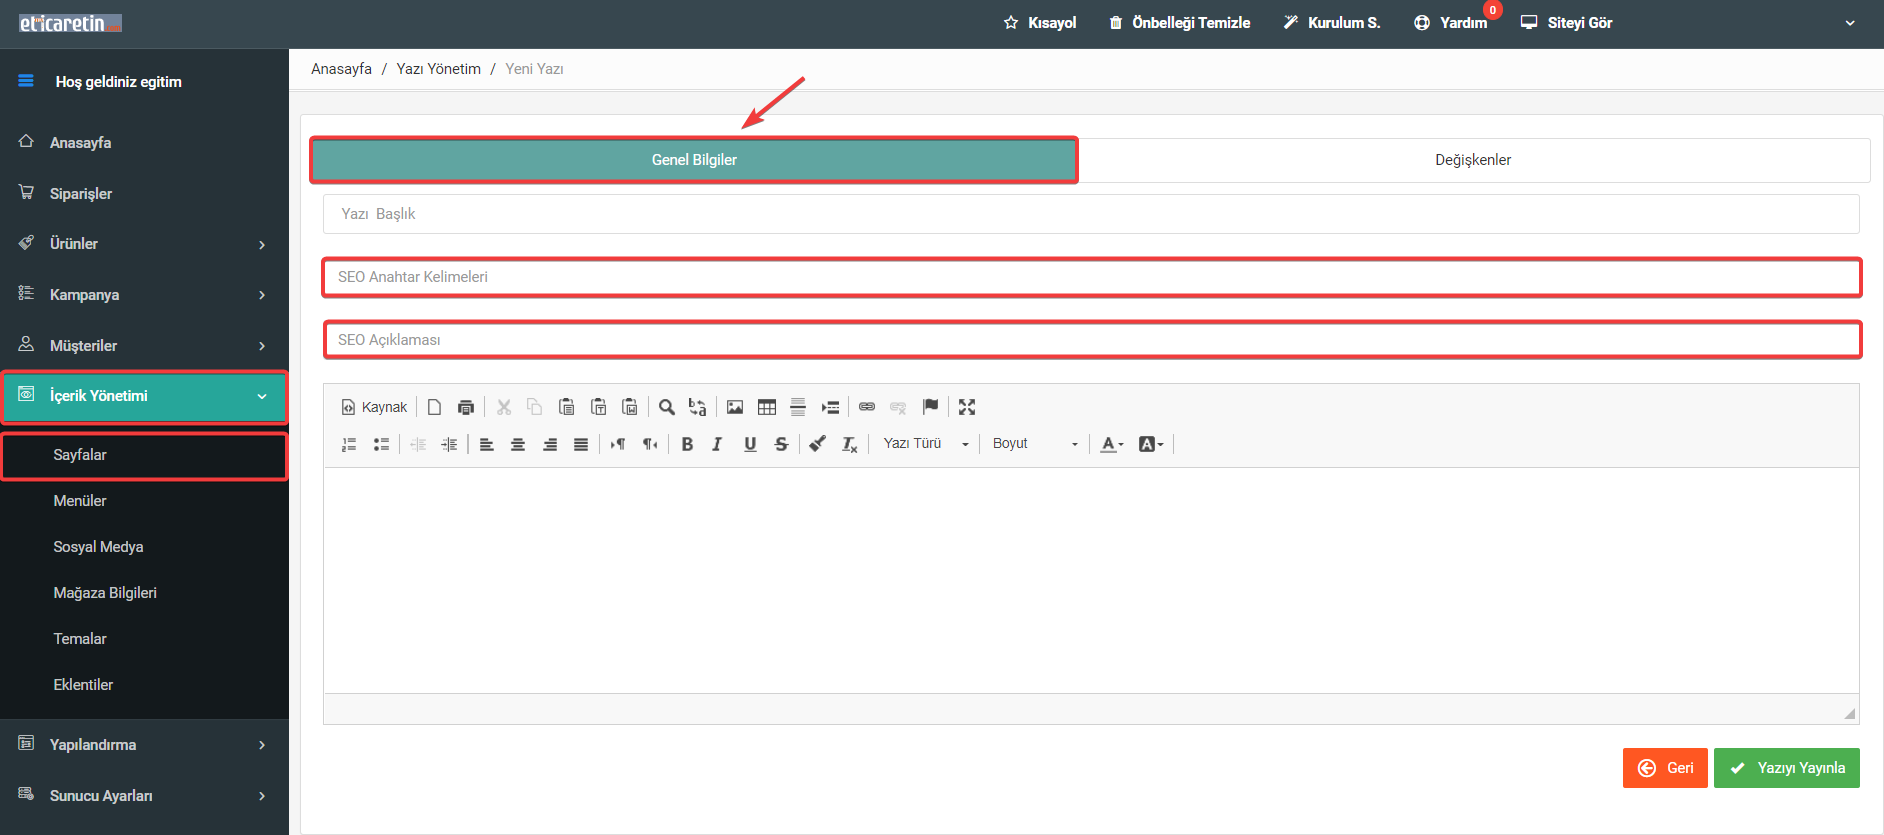Toggle bold formatting
The width and height of the screenshot is (1884, 835).
687,444
